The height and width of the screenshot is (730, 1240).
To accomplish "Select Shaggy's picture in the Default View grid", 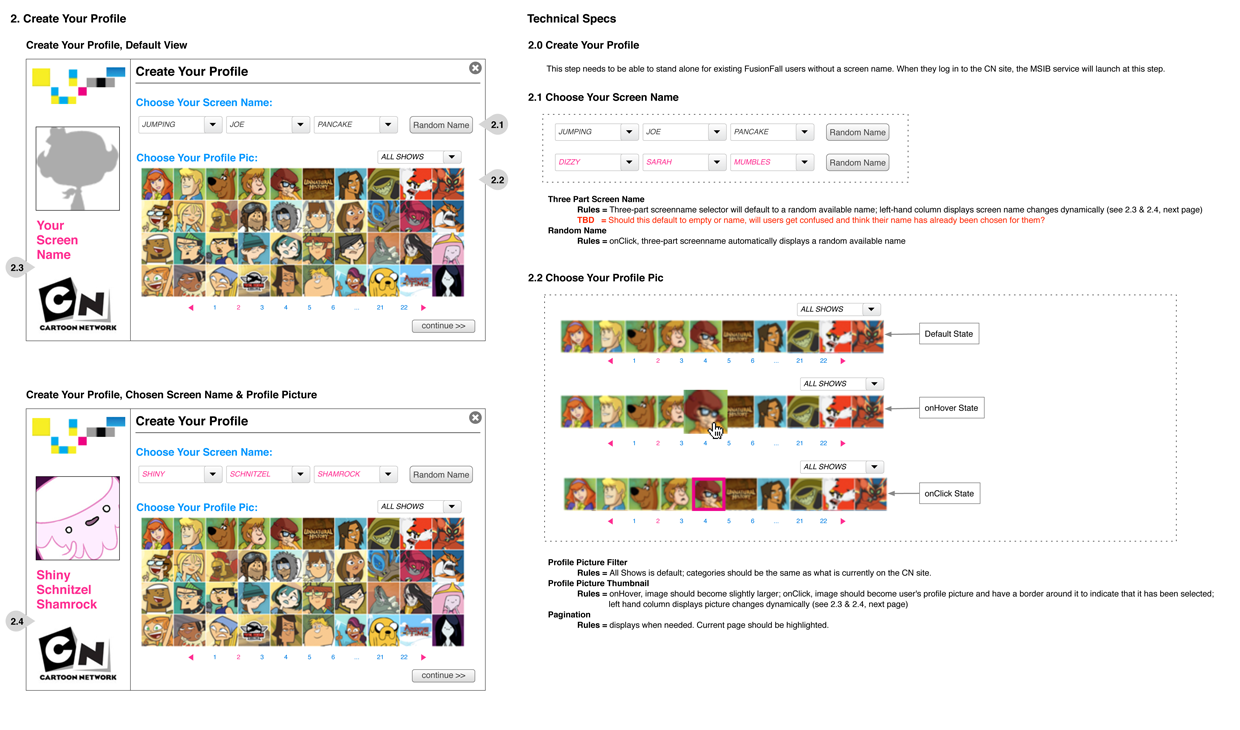I will click(x=254, y=184).
